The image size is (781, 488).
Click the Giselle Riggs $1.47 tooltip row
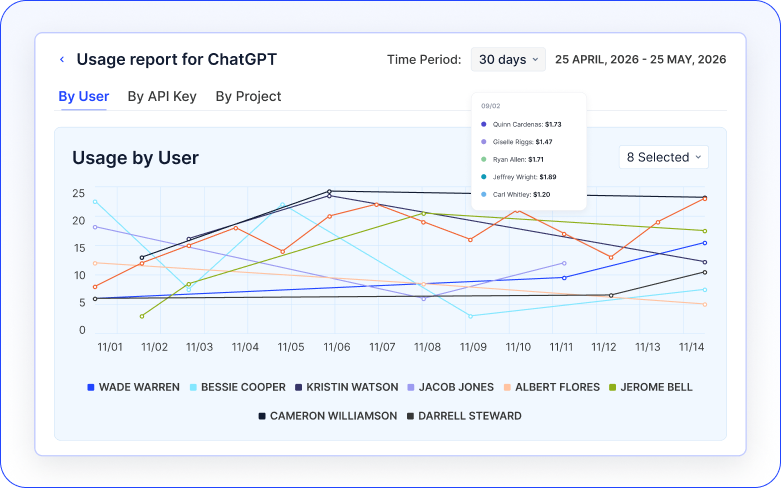click(517, 142)
